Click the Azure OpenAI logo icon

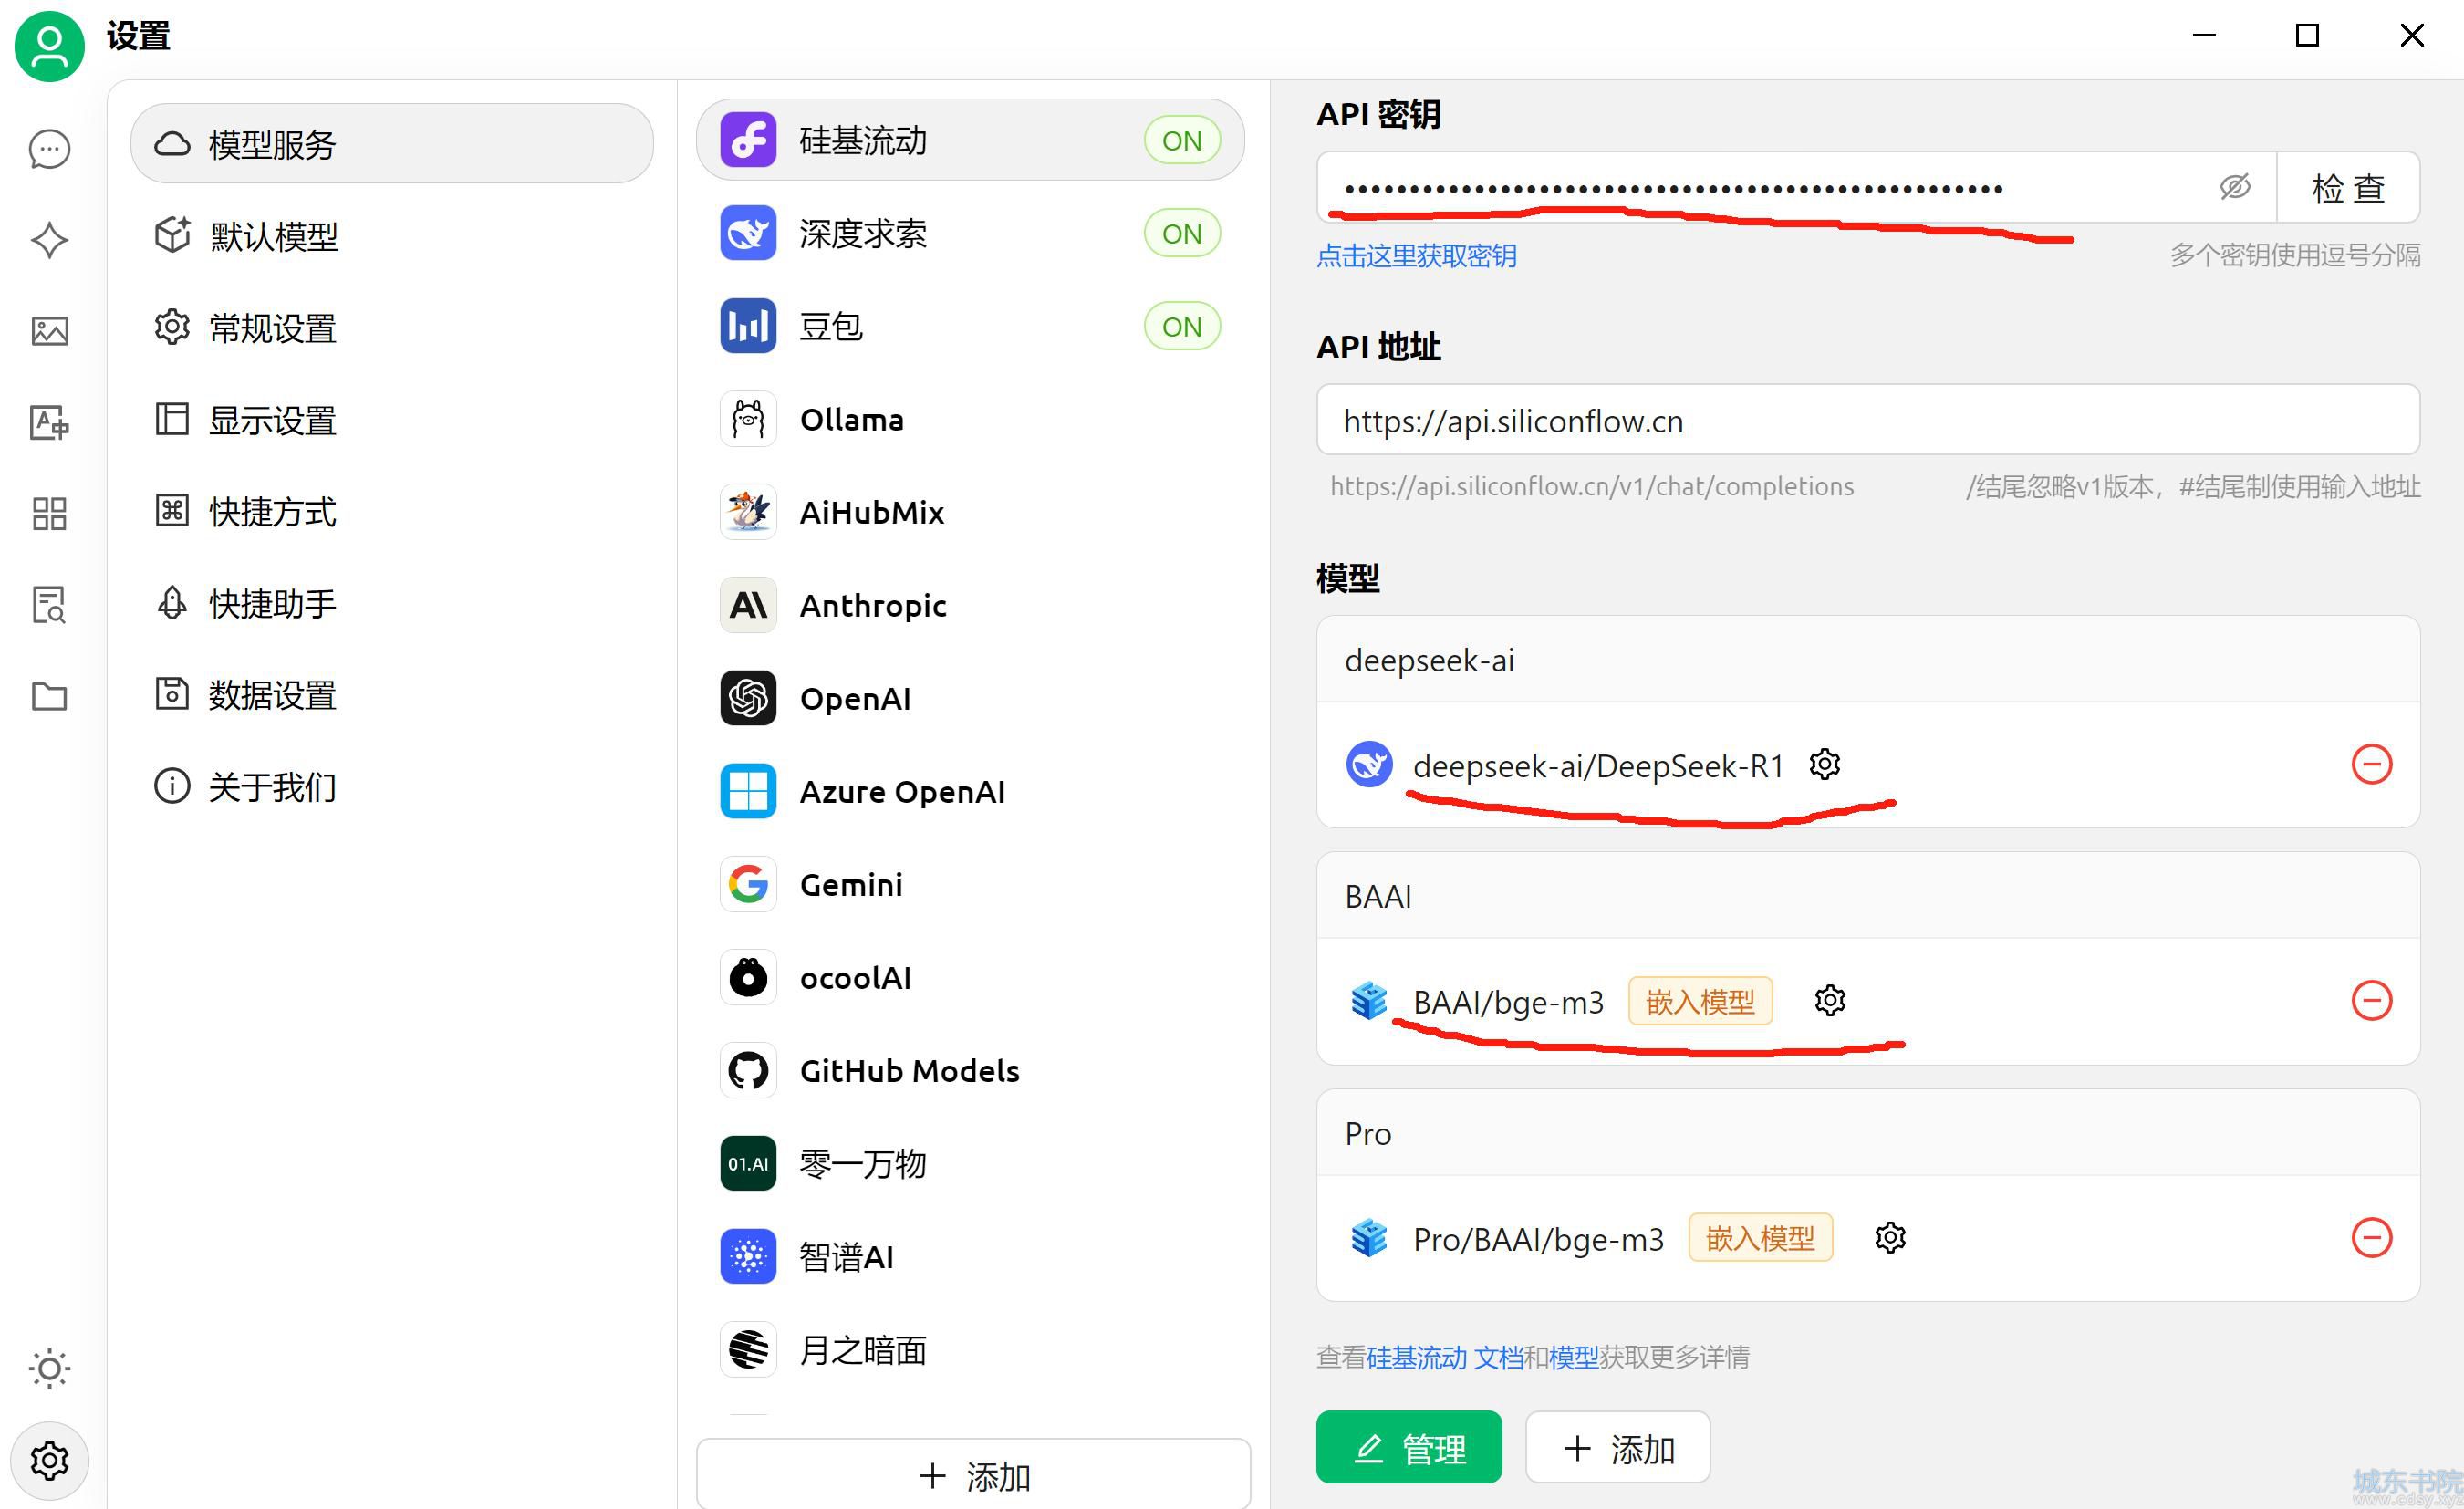(x=748, y=791)
